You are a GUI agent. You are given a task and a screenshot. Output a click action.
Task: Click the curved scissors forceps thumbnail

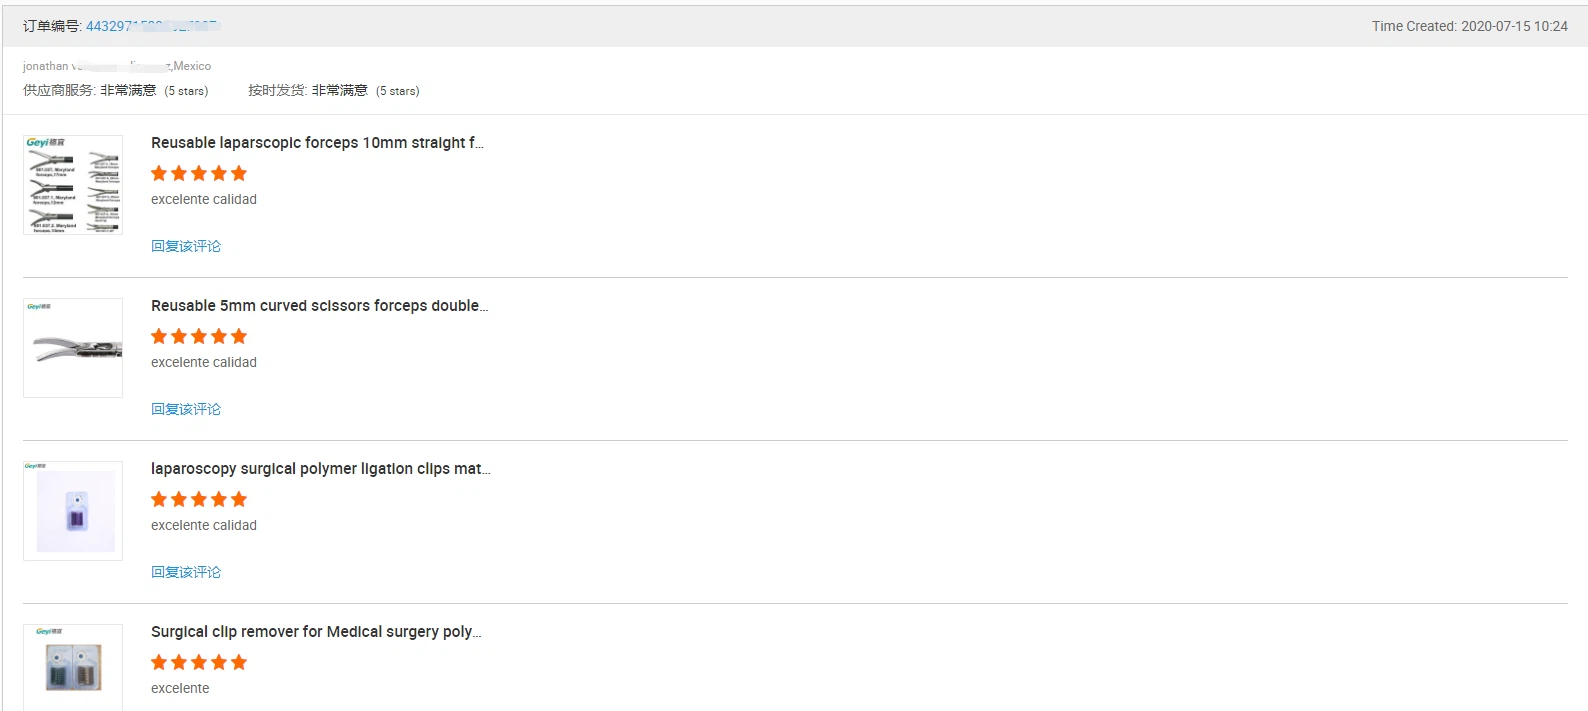pyautogui.click(x=73, y=348)
